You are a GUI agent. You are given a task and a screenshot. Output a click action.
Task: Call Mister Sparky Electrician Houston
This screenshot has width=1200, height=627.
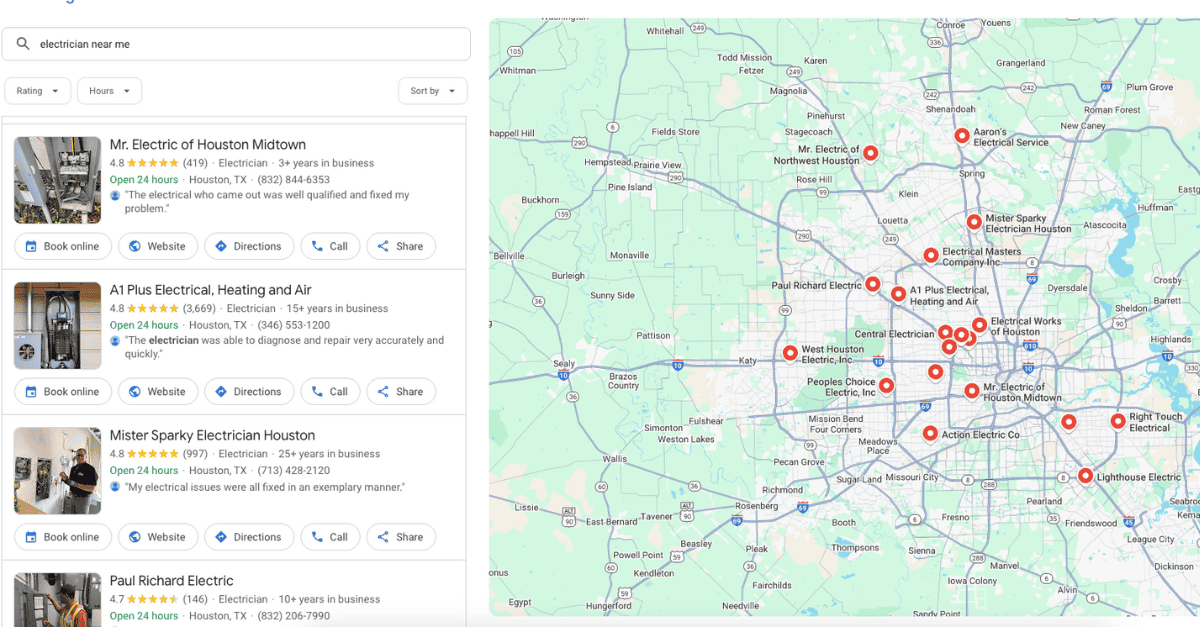click(x=330, y=537)
